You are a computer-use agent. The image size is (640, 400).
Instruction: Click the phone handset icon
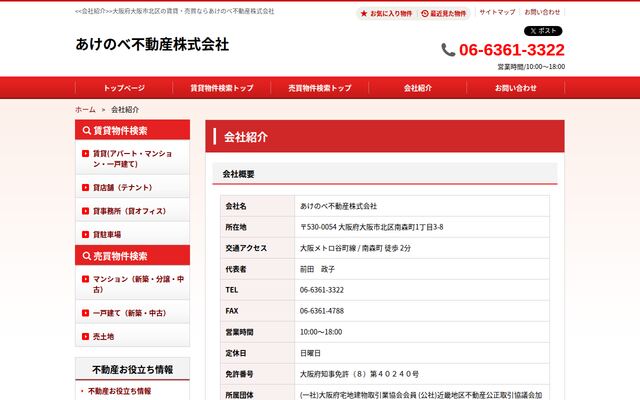[448, 50]
